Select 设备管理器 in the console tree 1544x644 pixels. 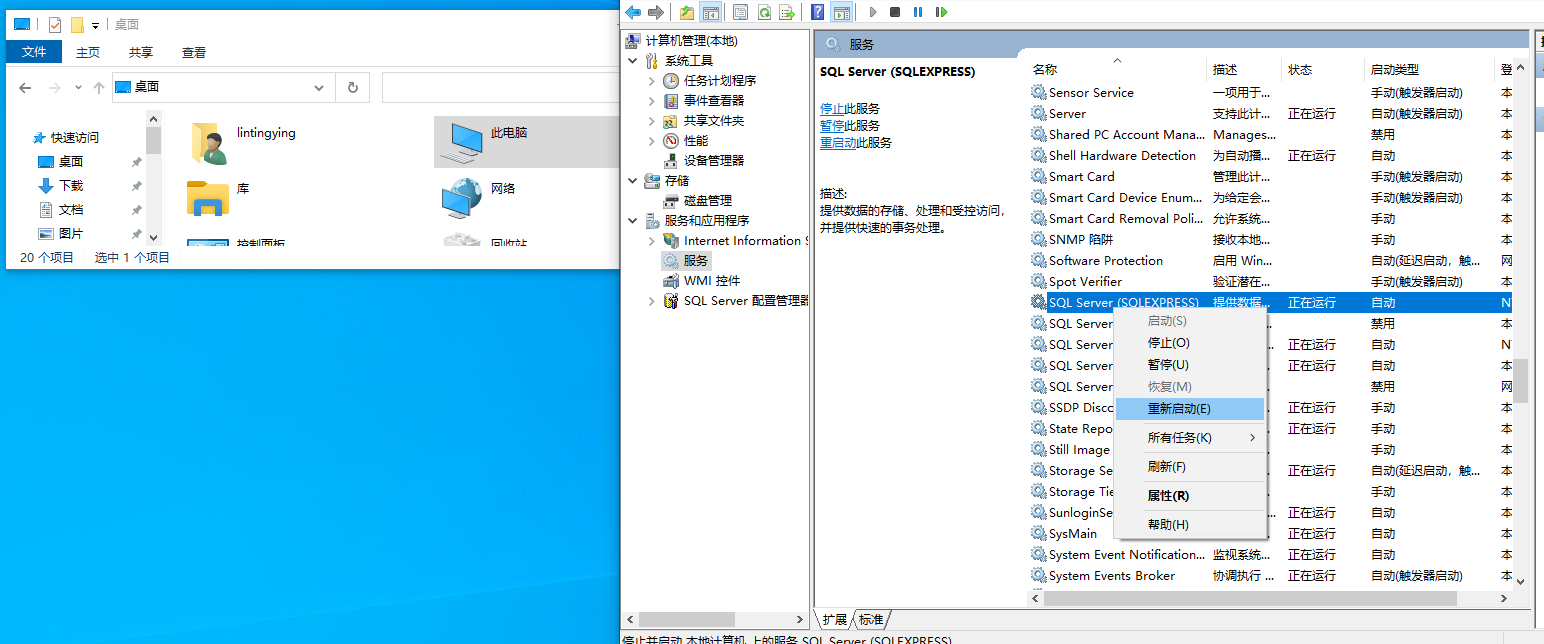(714, 161)
